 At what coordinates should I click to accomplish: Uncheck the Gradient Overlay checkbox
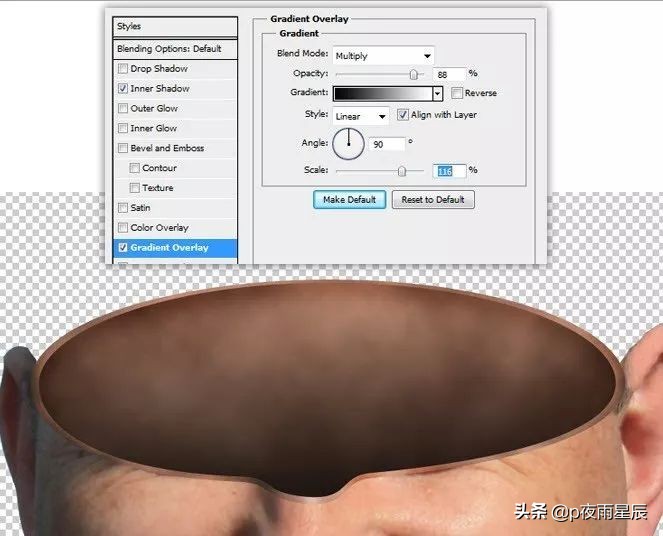click(123, 248)
